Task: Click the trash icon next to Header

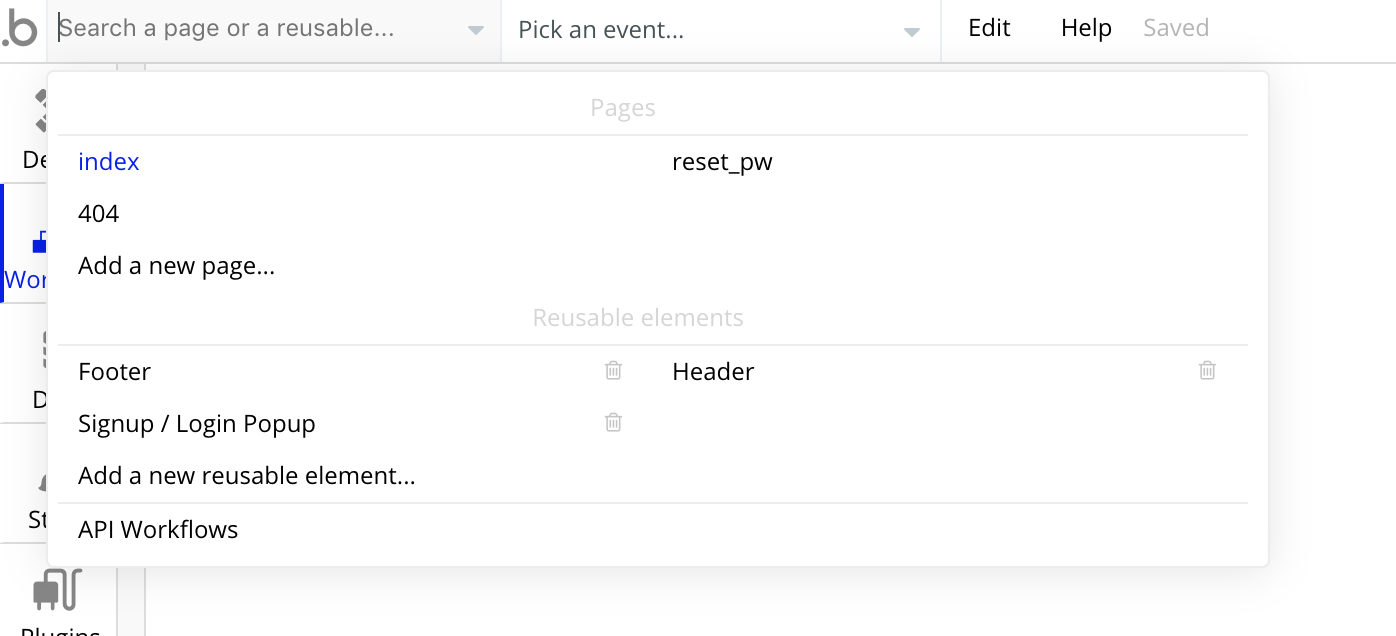Action: pyautogui.click(x=1207, y=371)
